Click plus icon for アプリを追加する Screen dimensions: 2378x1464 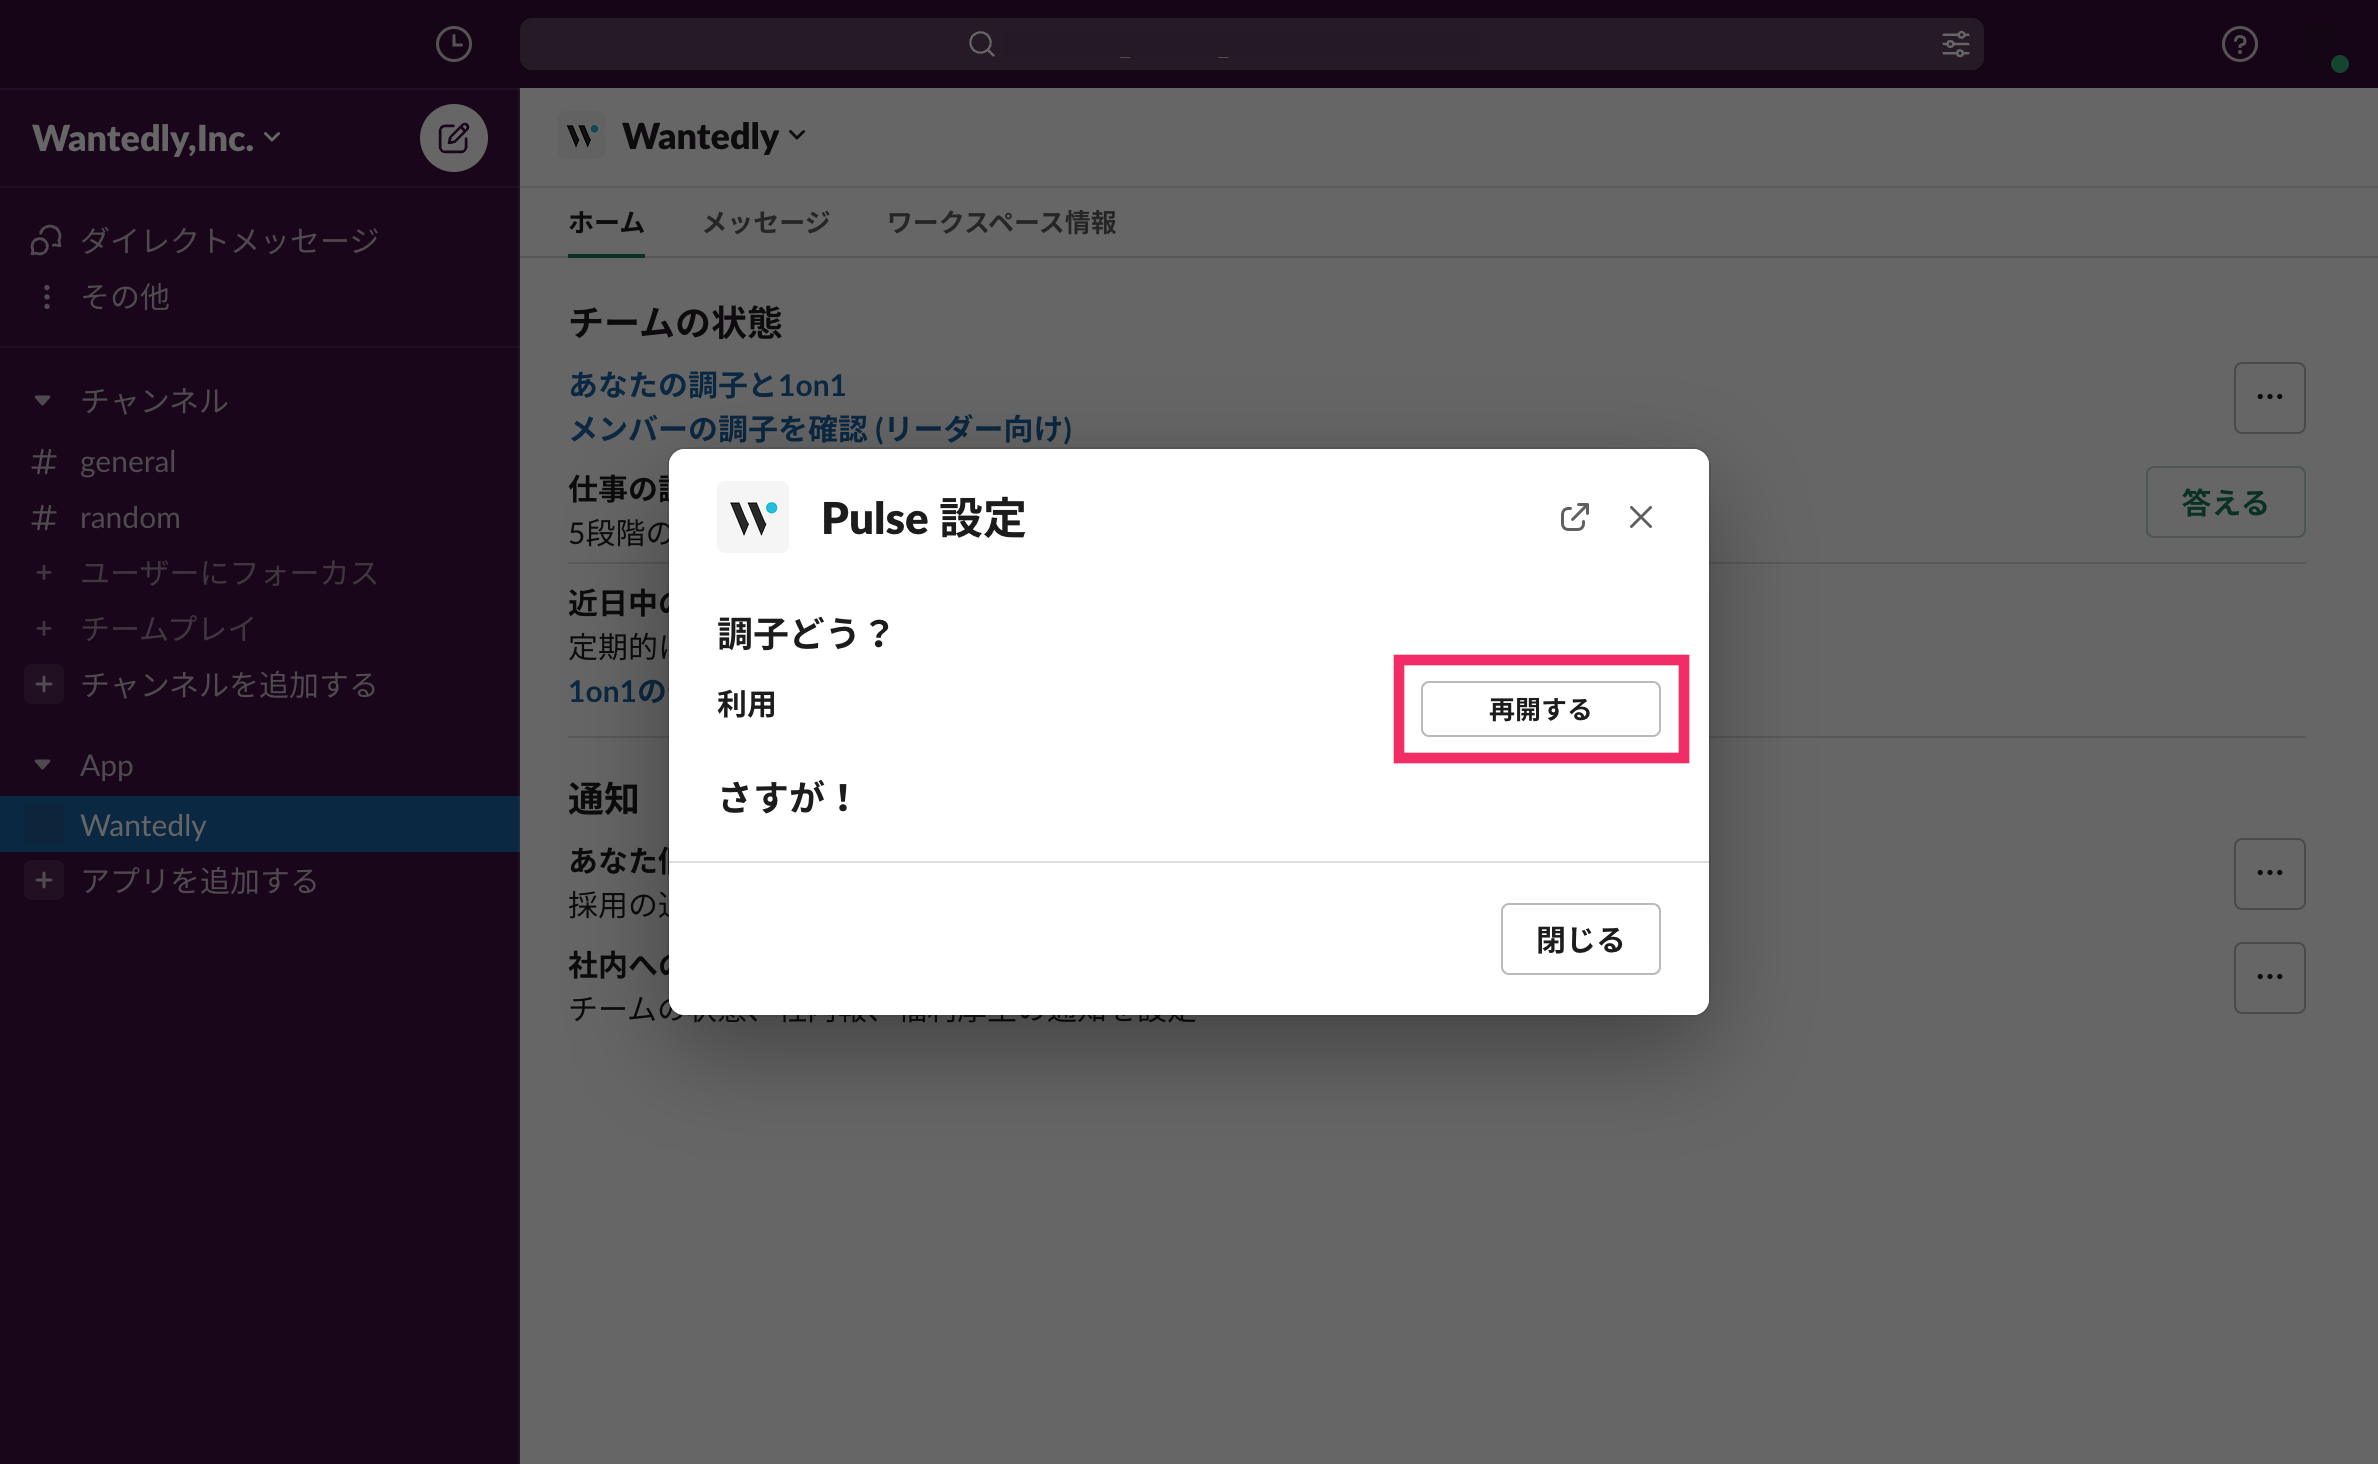pyautogui.click(x=43, y=881)
